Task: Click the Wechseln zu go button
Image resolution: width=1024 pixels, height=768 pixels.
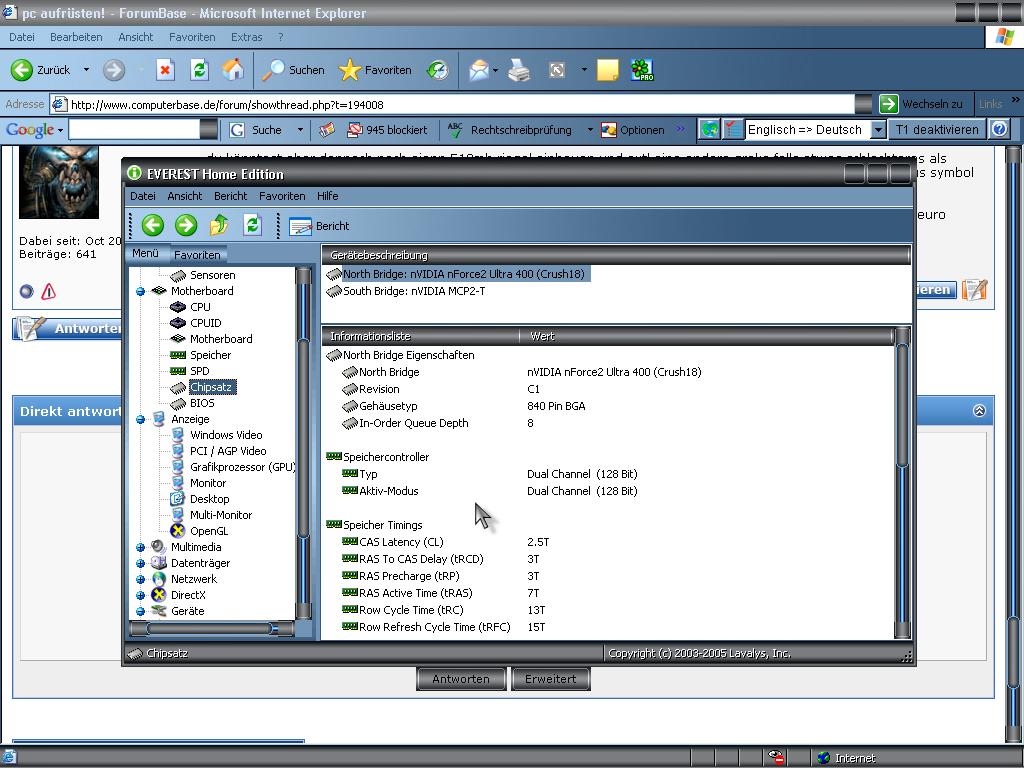Action: 921,104
